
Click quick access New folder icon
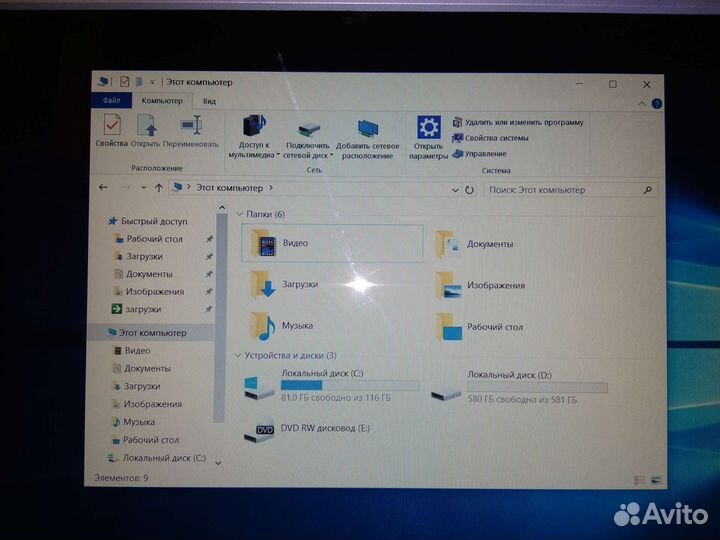(139, 82)
